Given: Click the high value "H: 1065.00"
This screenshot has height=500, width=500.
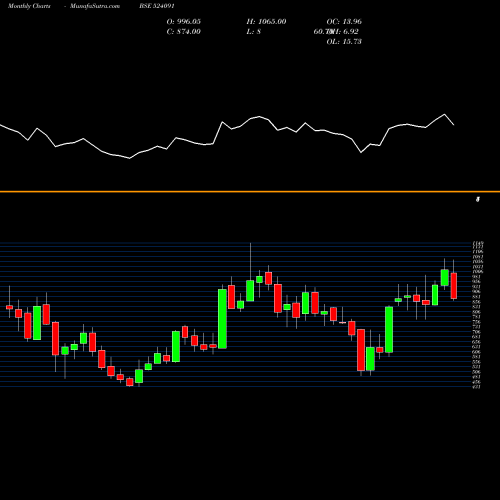Looking at the screenshot, I should [x=266, y=22].
